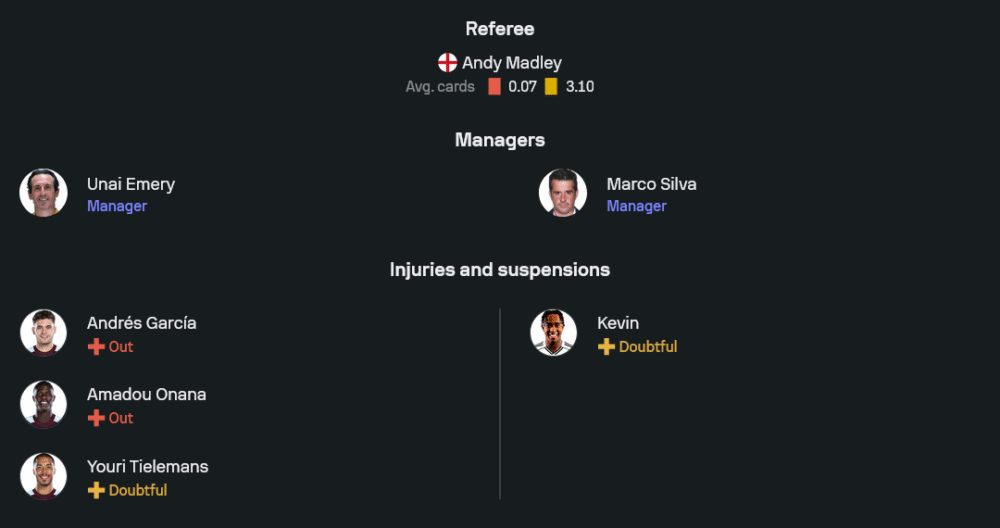Open referee Andy Madley's page
The width and height of the screenshot is (1000, 528).
point(511,63)
